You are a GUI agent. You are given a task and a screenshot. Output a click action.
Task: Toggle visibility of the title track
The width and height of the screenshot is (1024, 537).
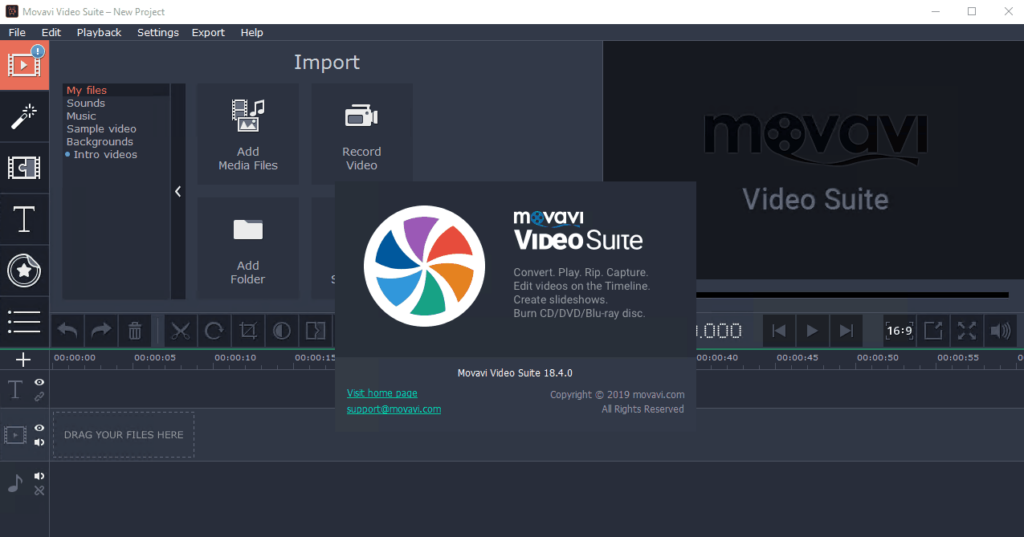[x=39, y=382]
